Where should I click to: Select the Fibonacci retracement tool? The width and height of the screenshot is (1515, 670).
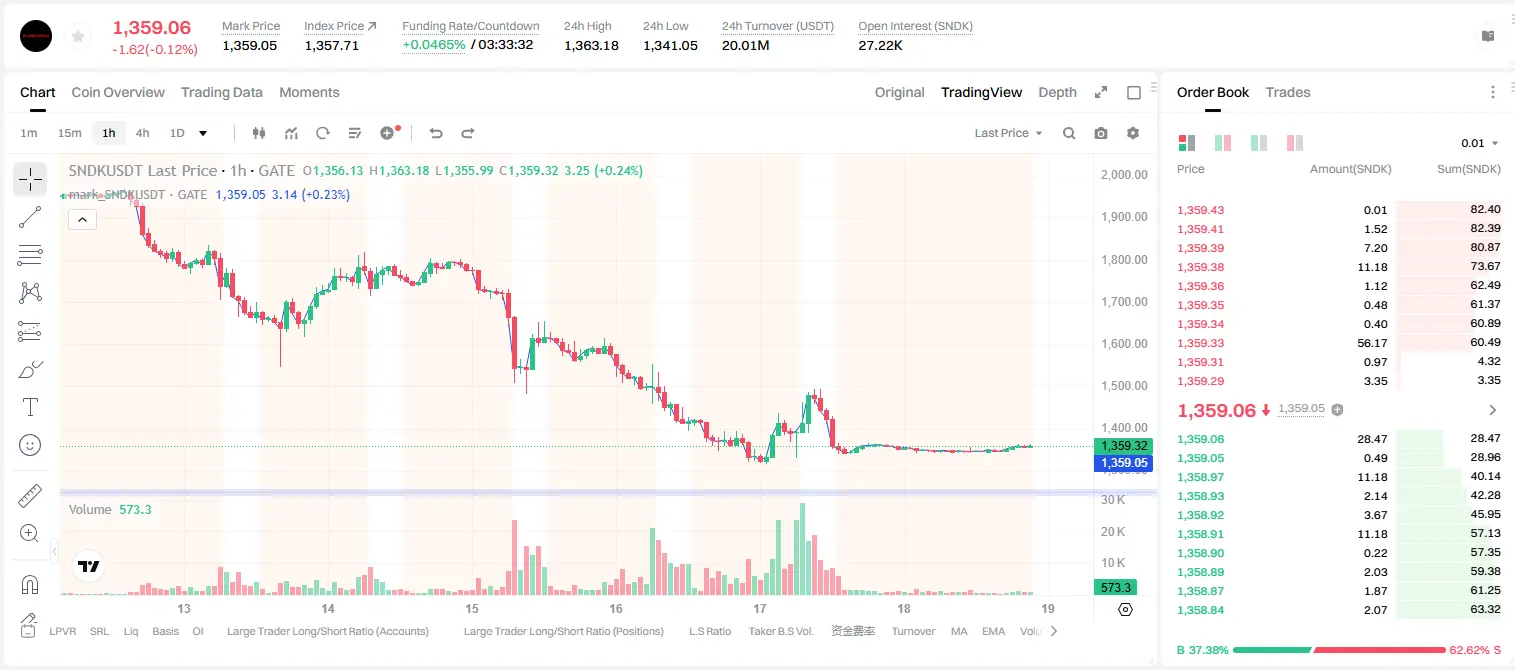pyautogui.click(x=30, y=255)
